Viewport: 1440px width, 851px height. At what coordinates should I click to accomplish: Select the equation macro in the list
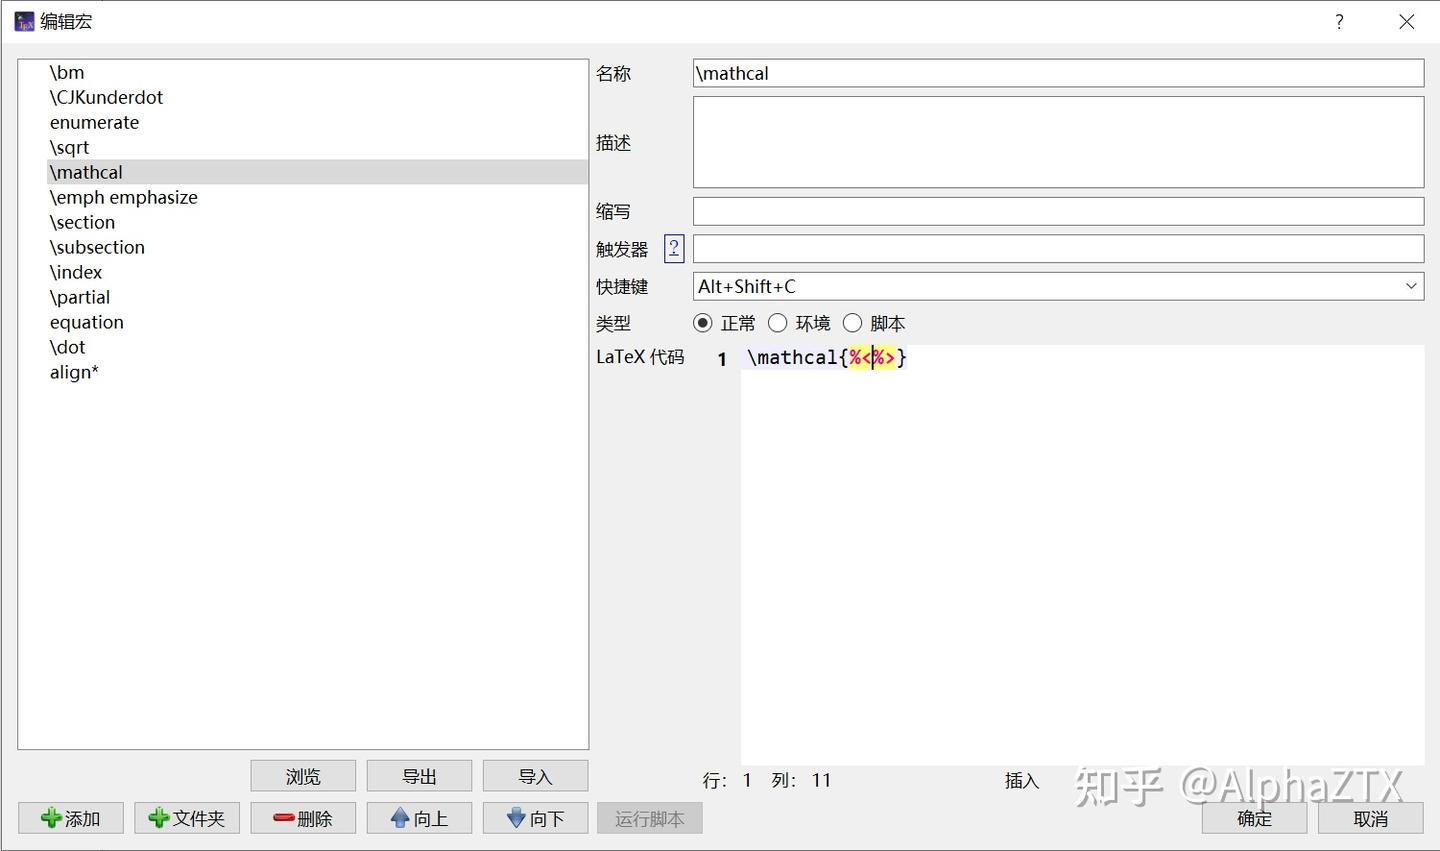(x=86, y=322)
